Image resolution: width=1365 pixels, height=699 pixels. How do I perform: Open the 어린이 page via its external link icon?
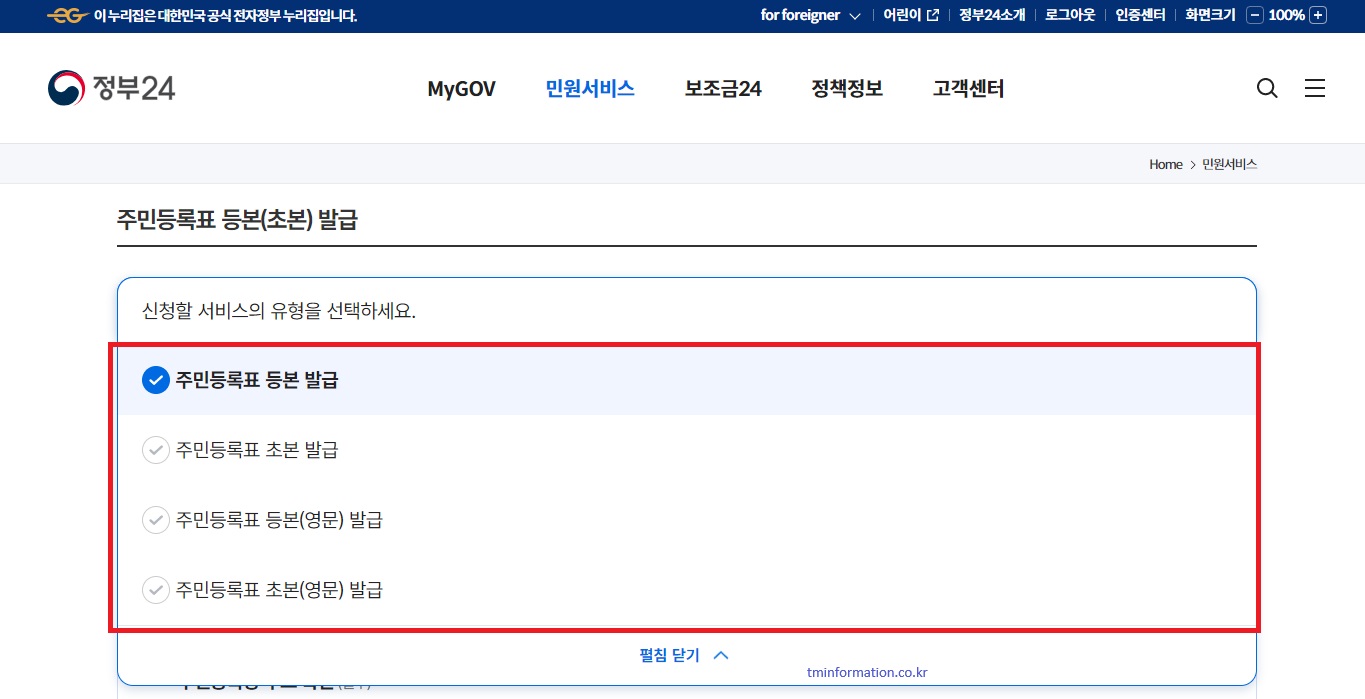[x=931, y=15]
